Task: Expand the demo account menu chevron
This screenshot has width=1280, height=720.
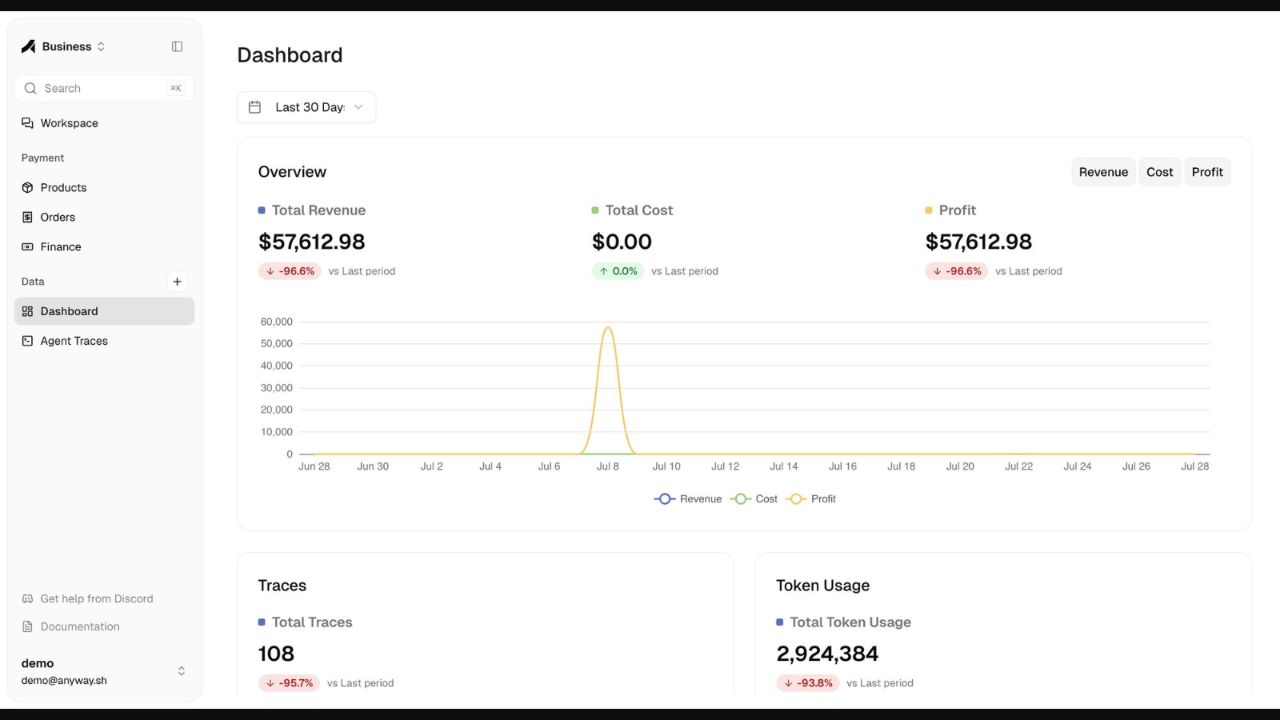Action: click(x=181, y=671)
